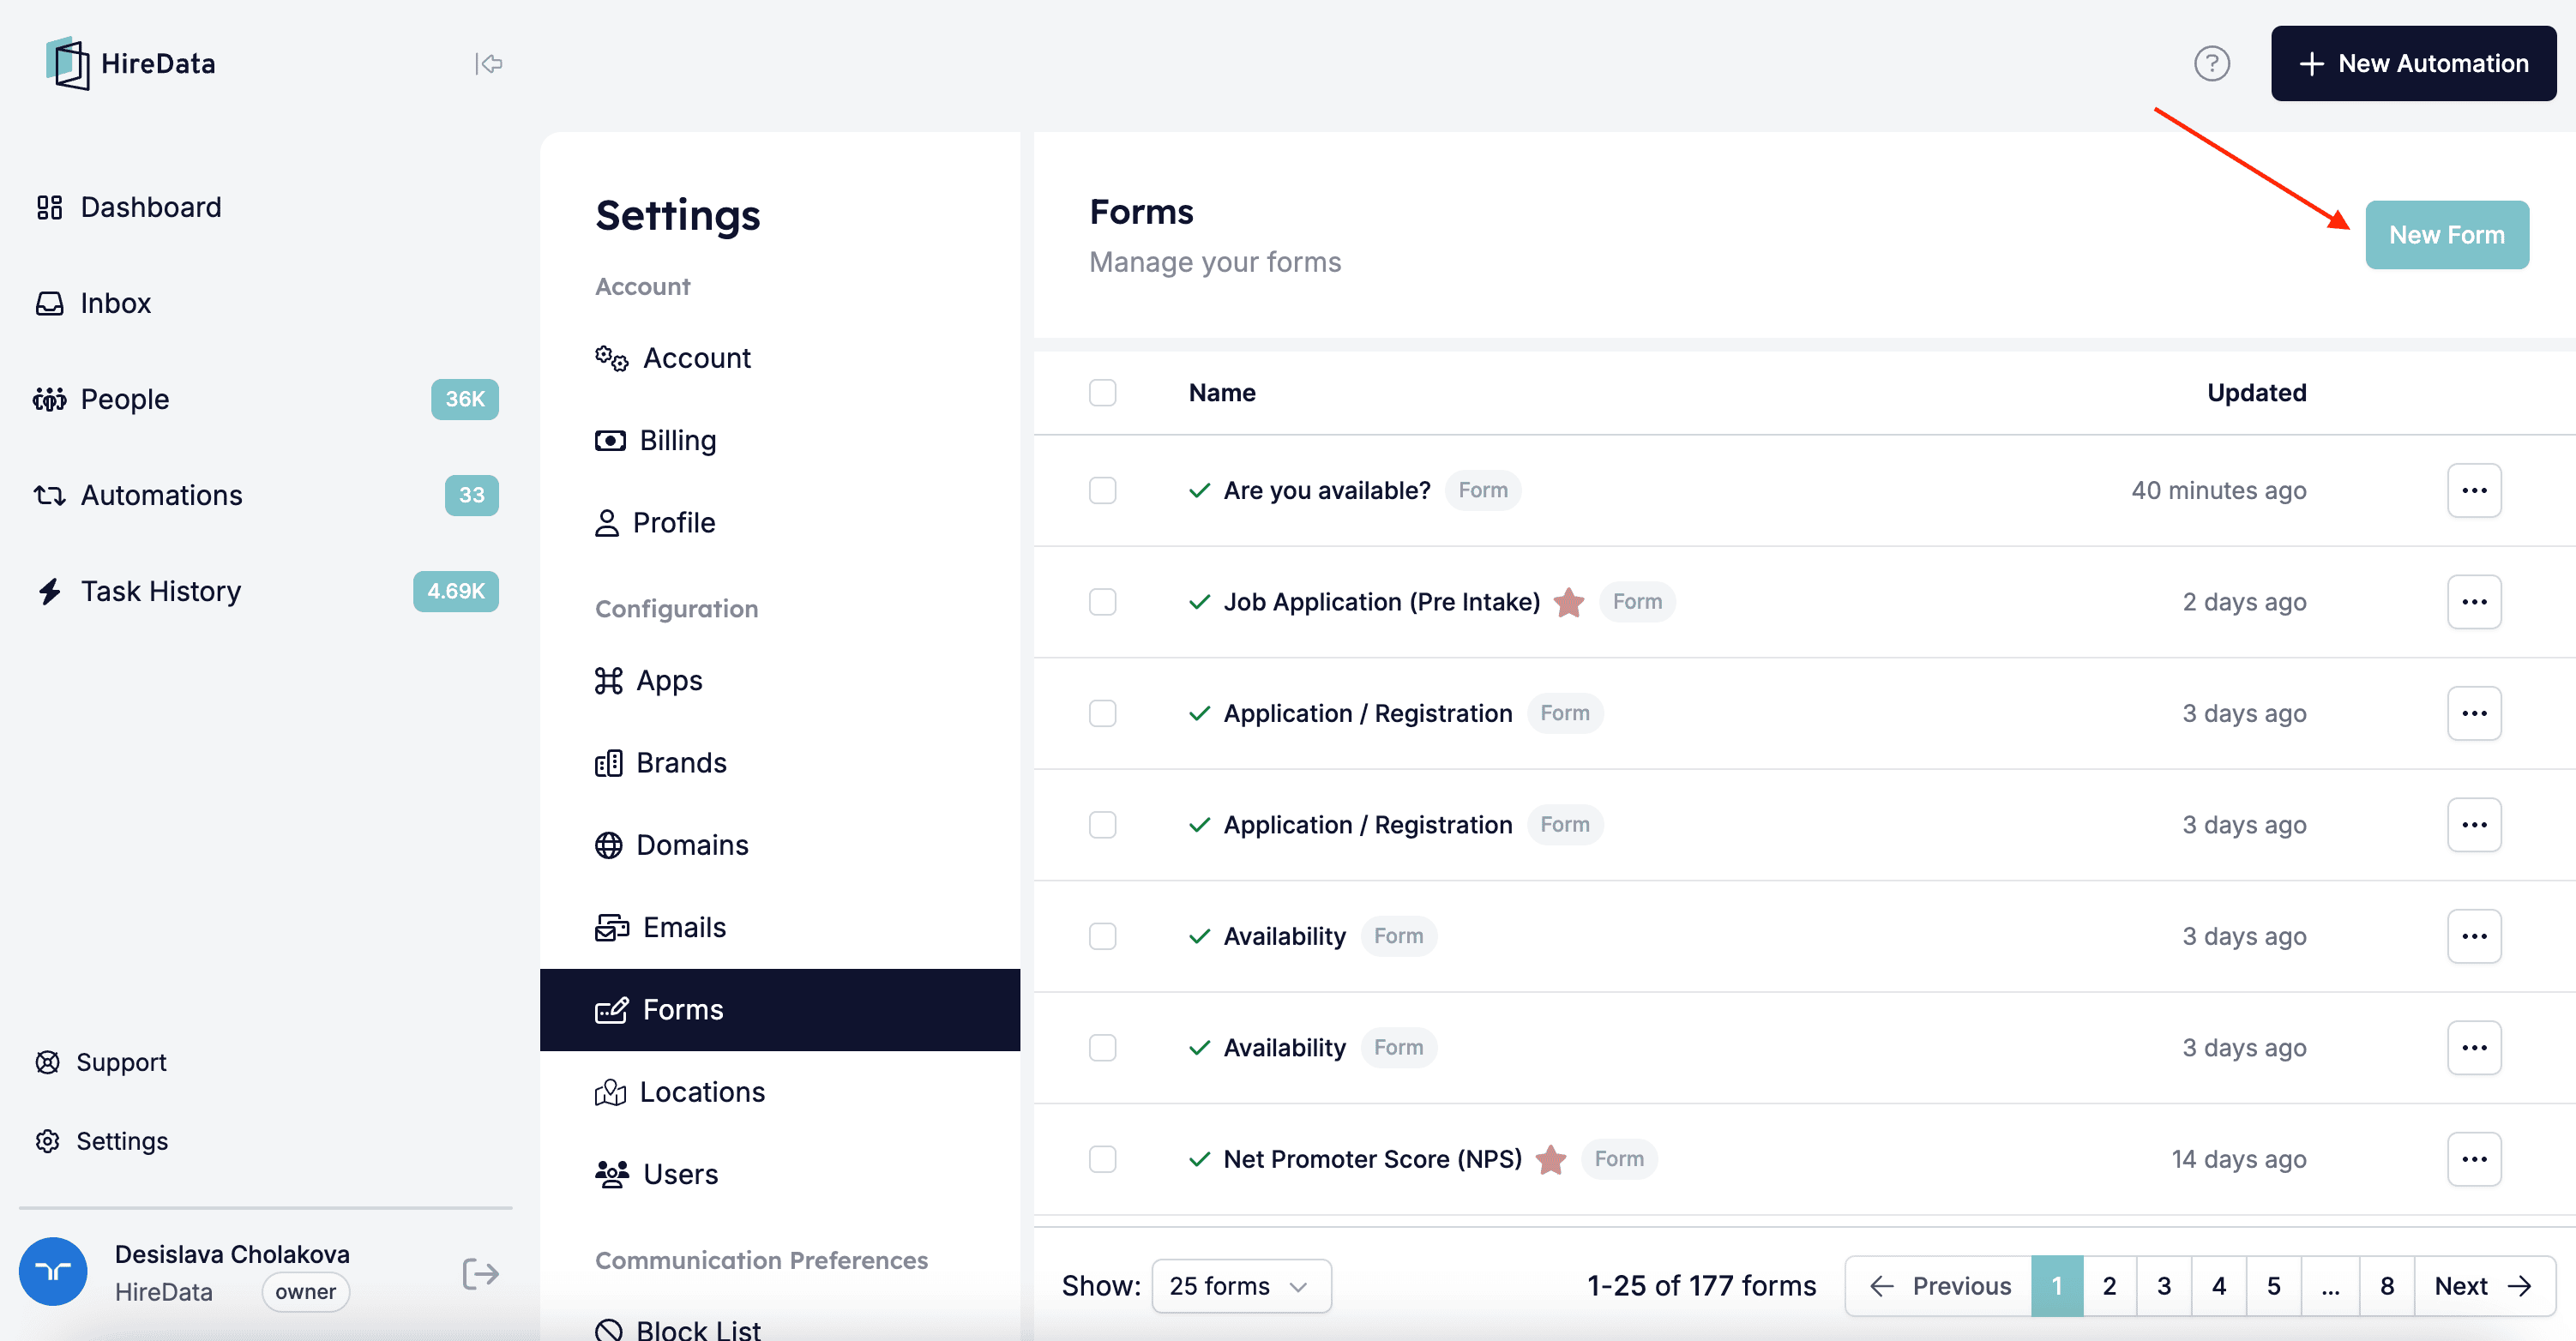Viewport: 2576px width, 1341px height.
Task: Open options menu for Job Application (Pre Intake)
Action: coord(2473,602)
